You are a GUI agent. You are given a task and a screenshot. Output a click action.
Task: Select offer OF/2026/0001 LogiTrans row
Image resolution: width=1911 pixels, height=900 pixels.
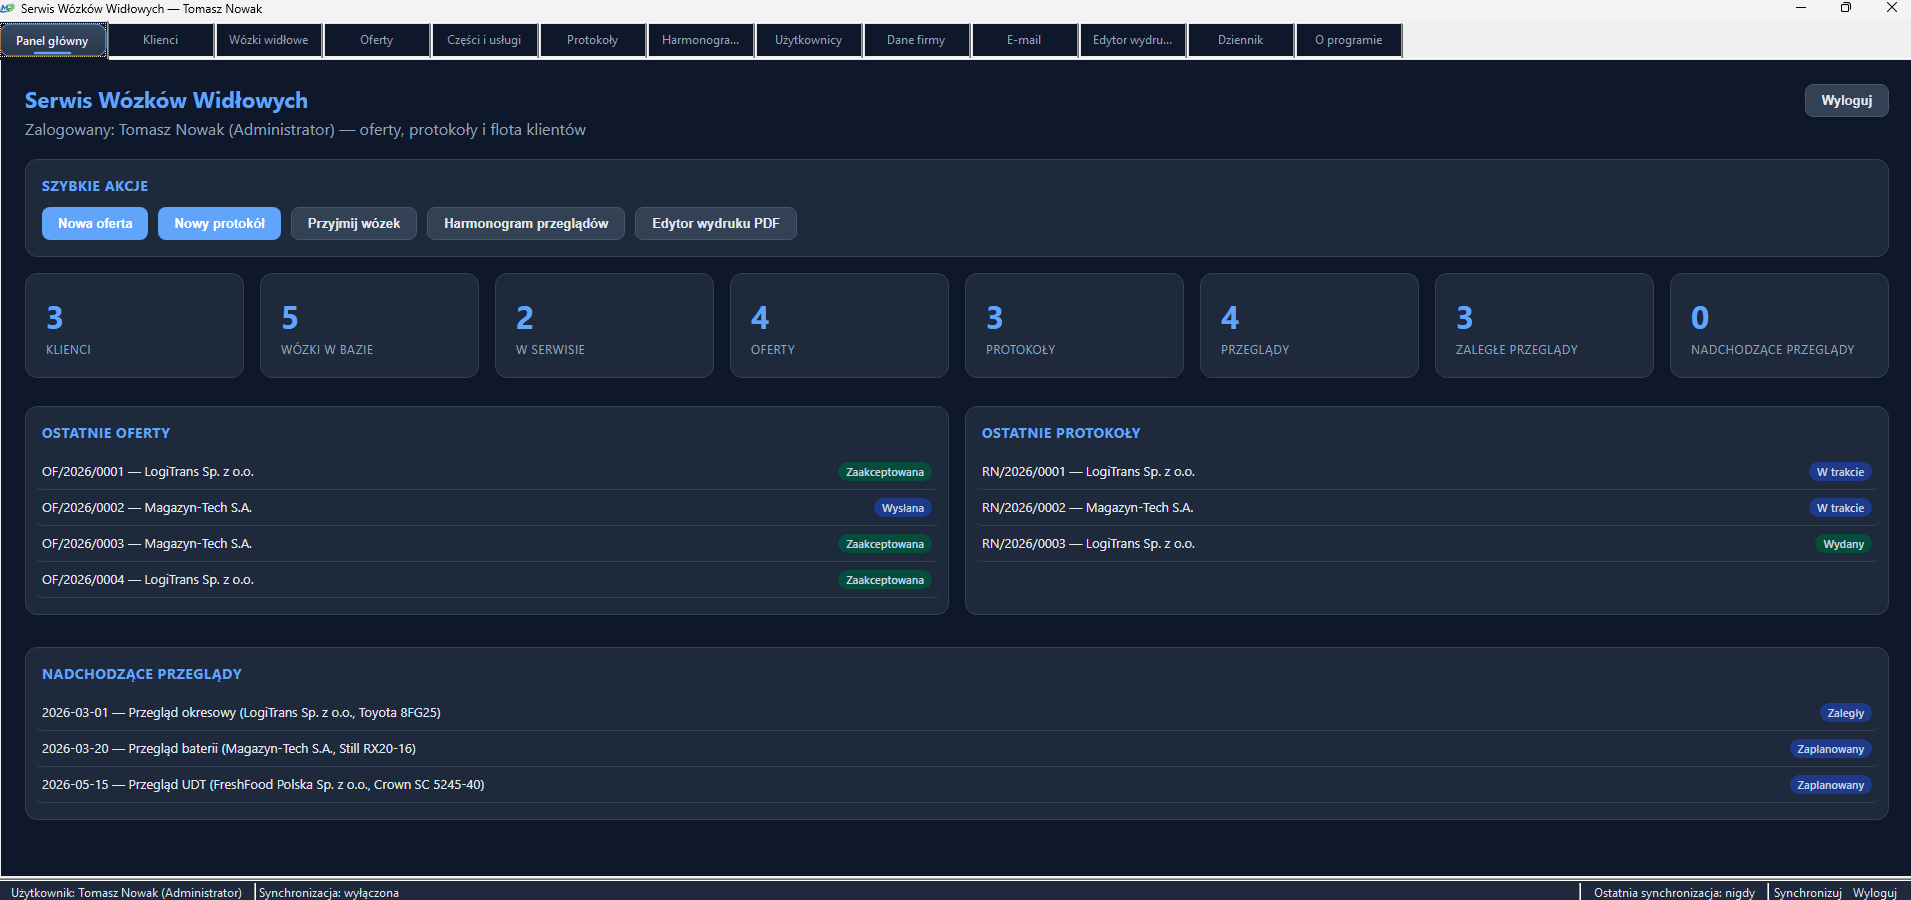click(487, 472)
